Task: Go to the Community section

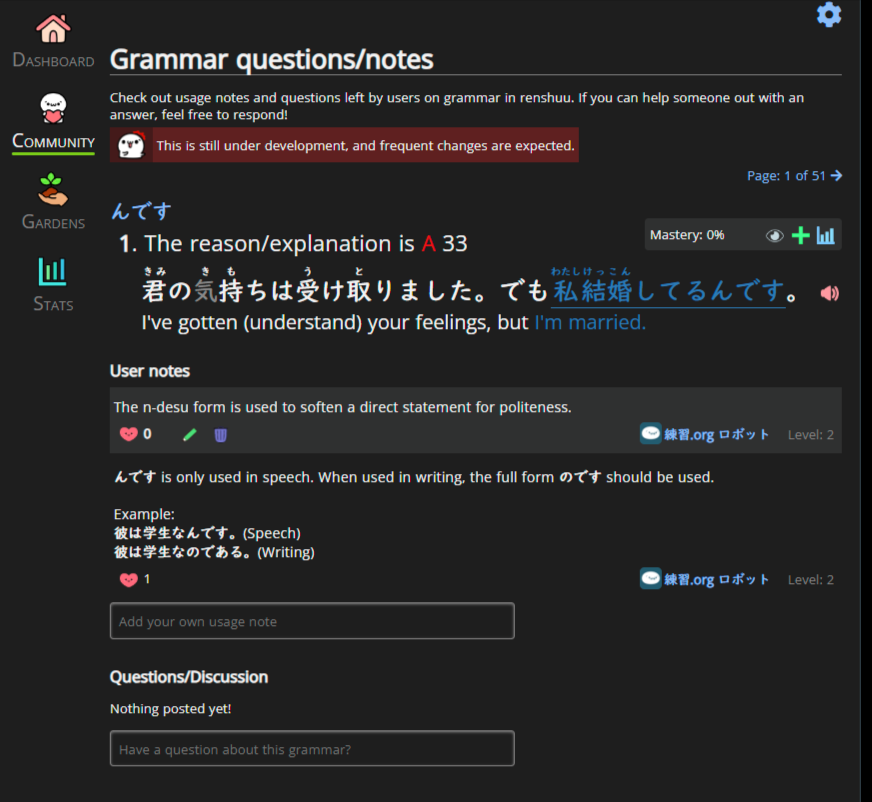Action: click(x=53, y=122)
